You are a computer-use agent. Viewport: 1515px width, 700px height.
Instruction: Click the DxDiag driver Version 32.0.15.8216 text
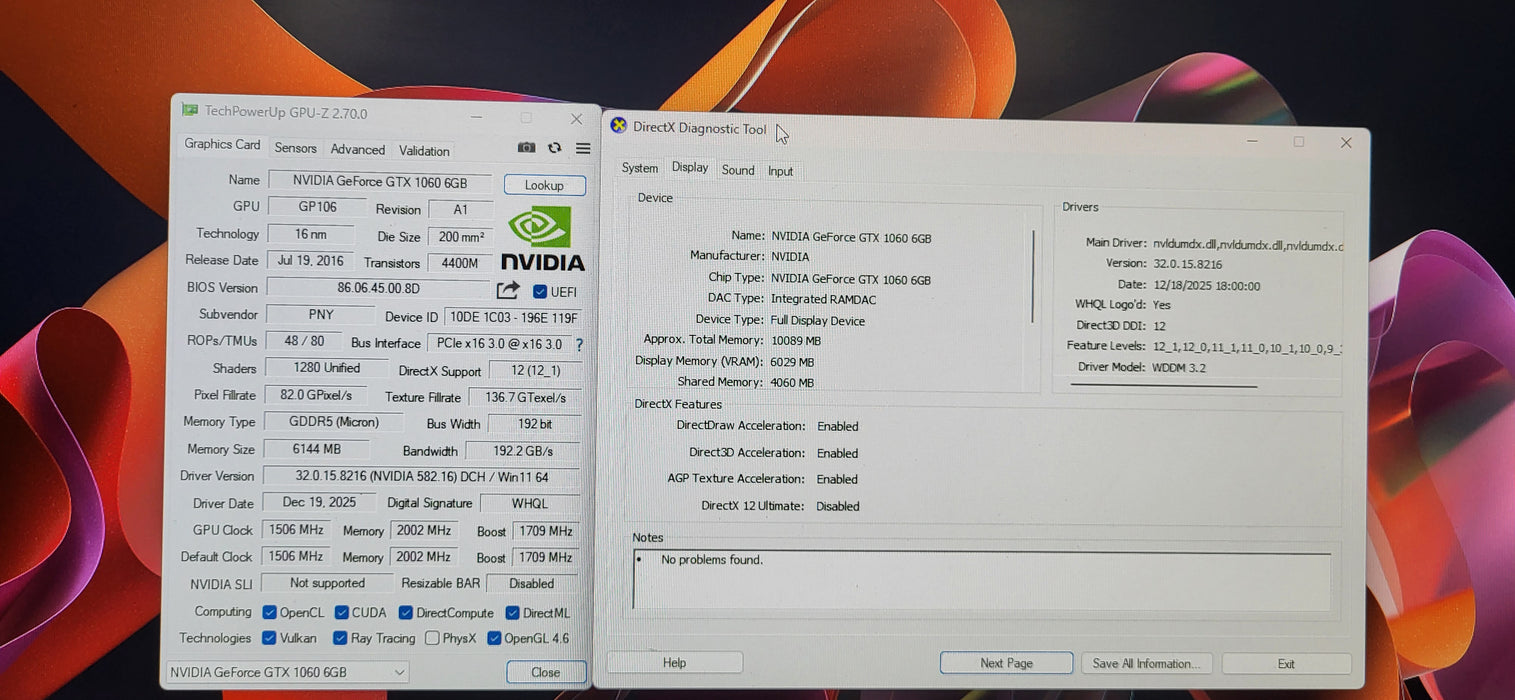[1187, 264]
